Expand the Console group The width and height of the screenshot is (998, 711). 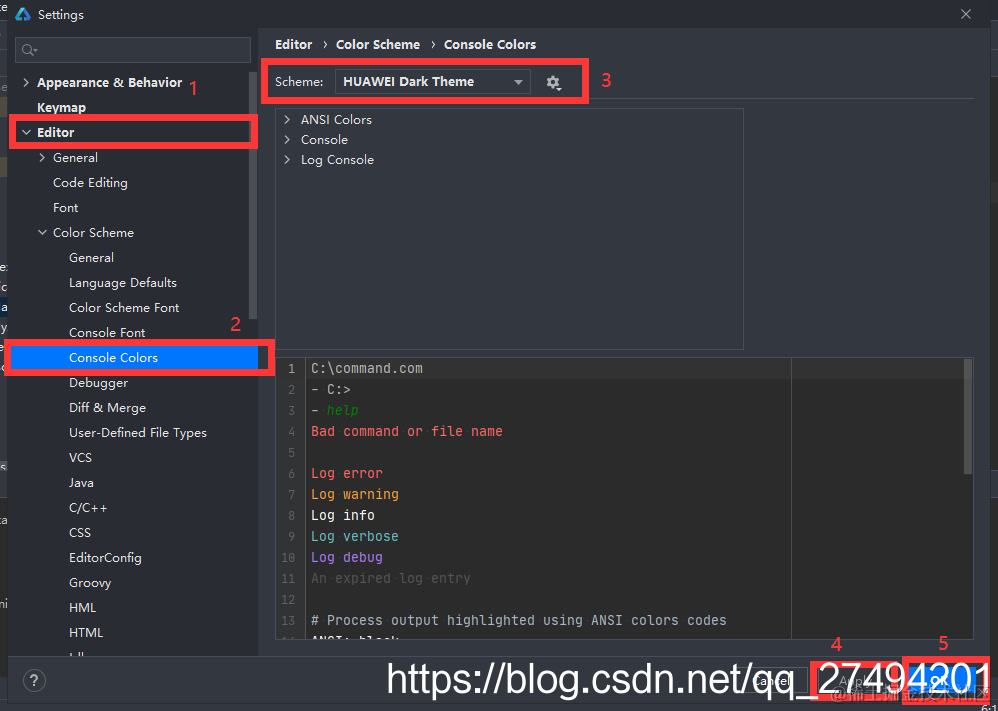point(287,139)
